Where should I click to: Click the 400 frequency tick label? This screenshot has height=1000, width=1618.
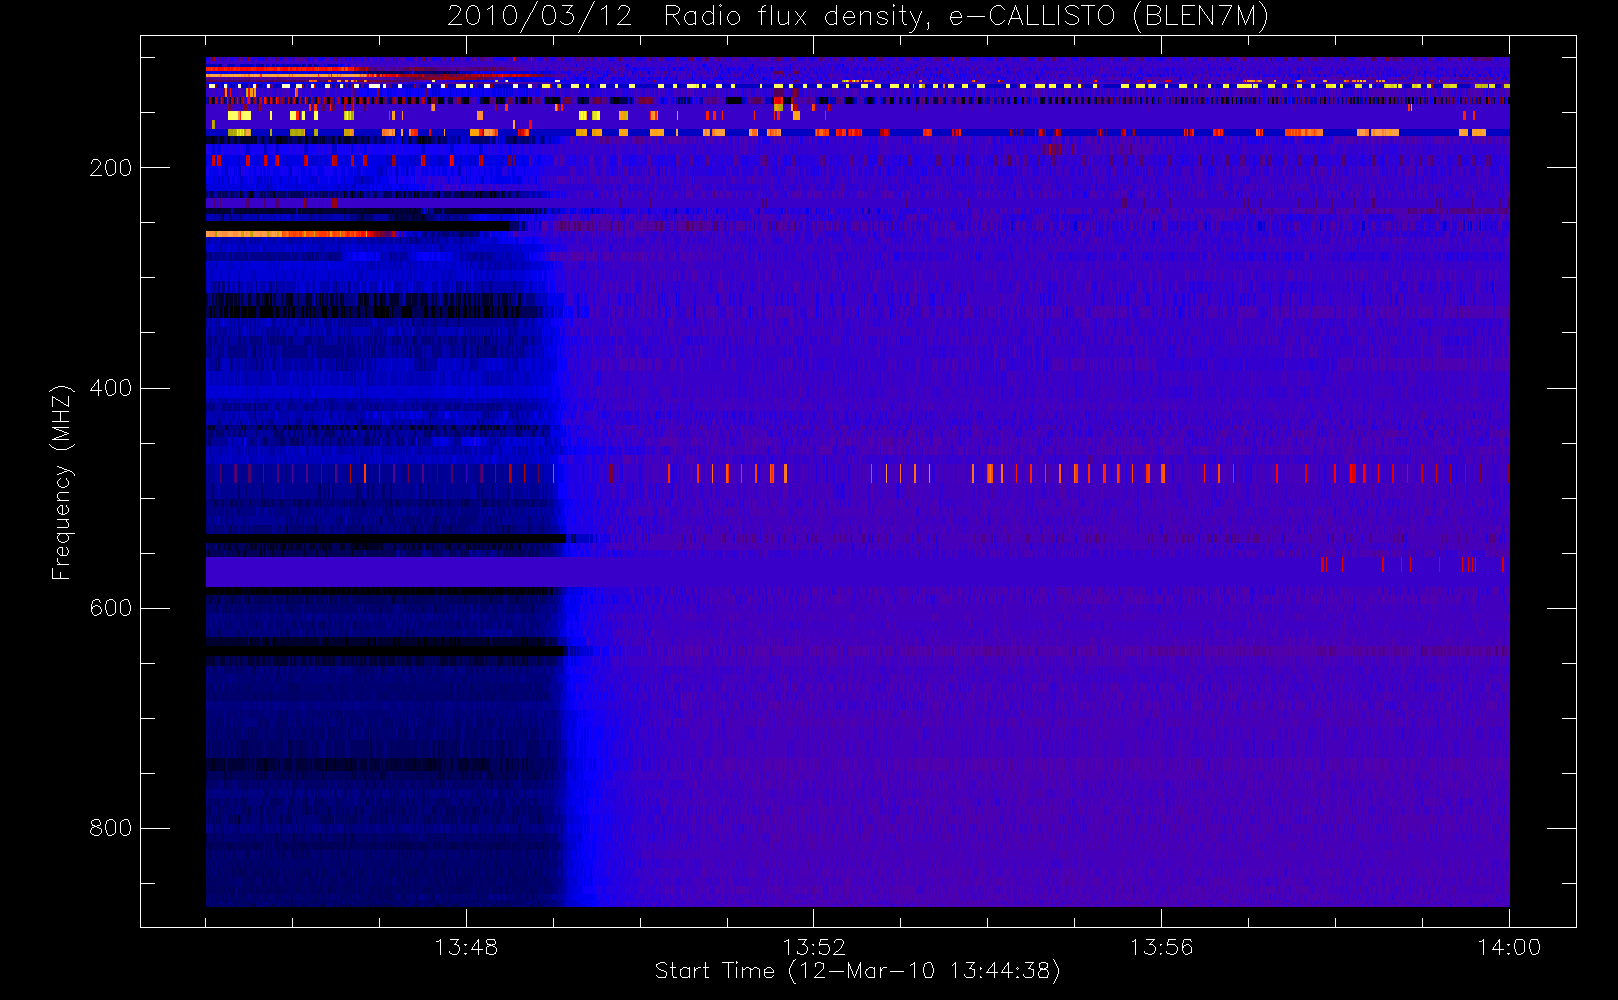point(110,388)
